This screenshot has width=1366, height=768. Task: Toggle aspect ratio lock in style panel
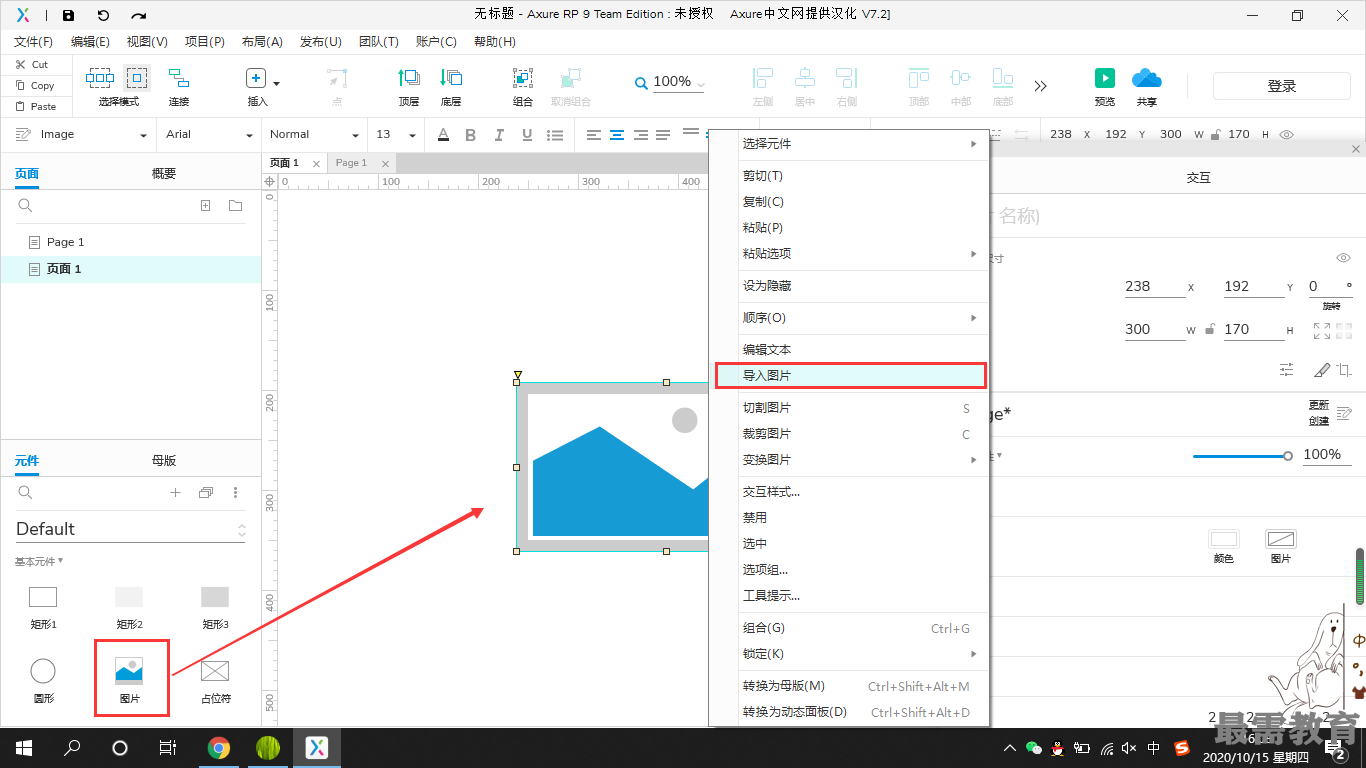[x=1209, y=329]
